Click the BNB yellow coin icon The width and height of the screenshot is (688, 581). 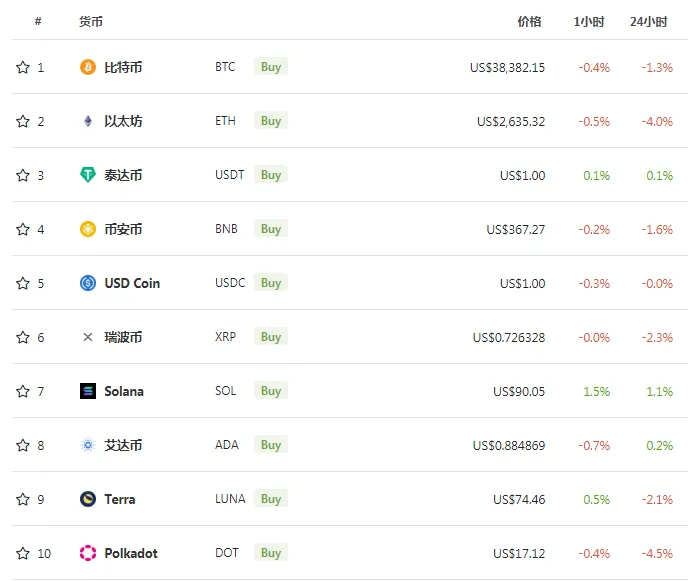pyautogui.click(x=88, y=229)
